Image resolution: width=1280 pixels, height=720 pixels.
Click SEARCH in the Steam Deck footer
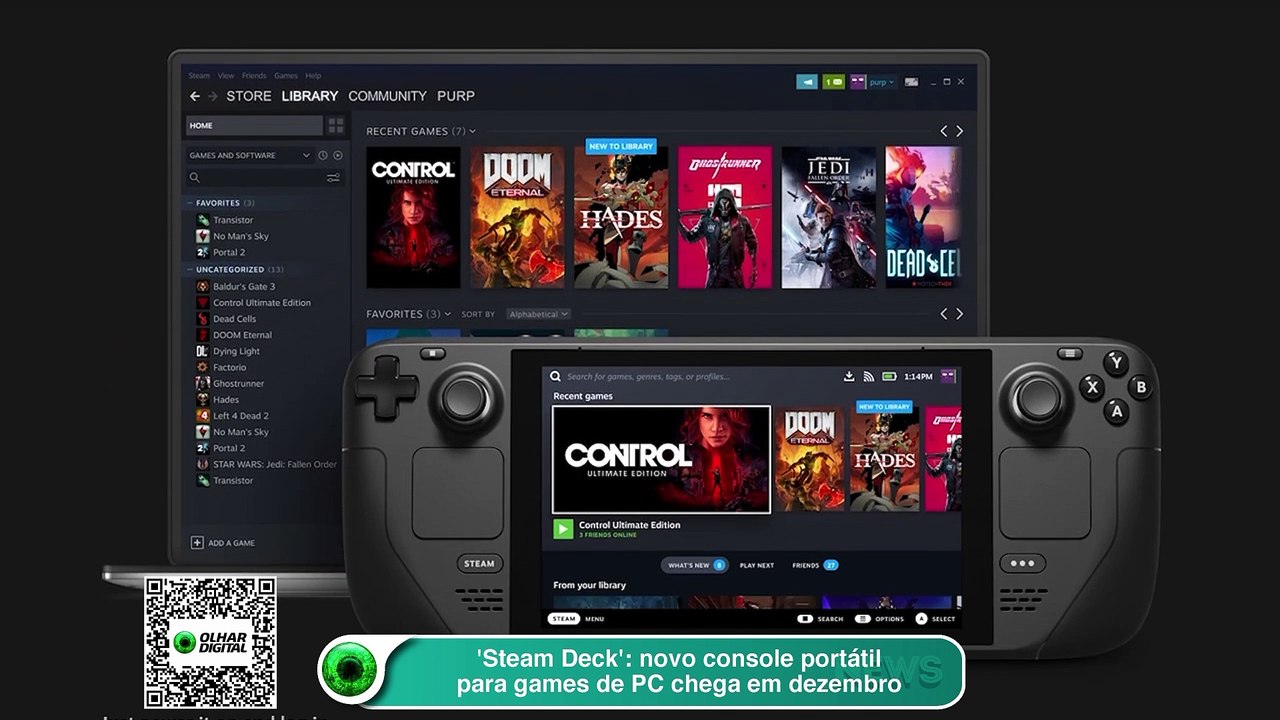click(x=820, y=619)
